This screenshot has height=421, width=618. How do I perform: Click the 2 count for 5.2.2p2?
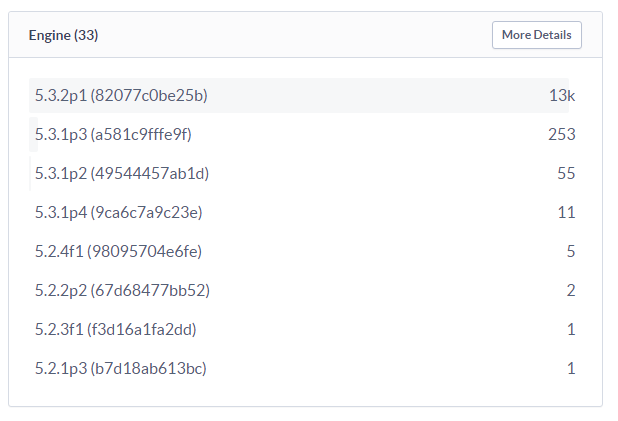tap(571, 291)
